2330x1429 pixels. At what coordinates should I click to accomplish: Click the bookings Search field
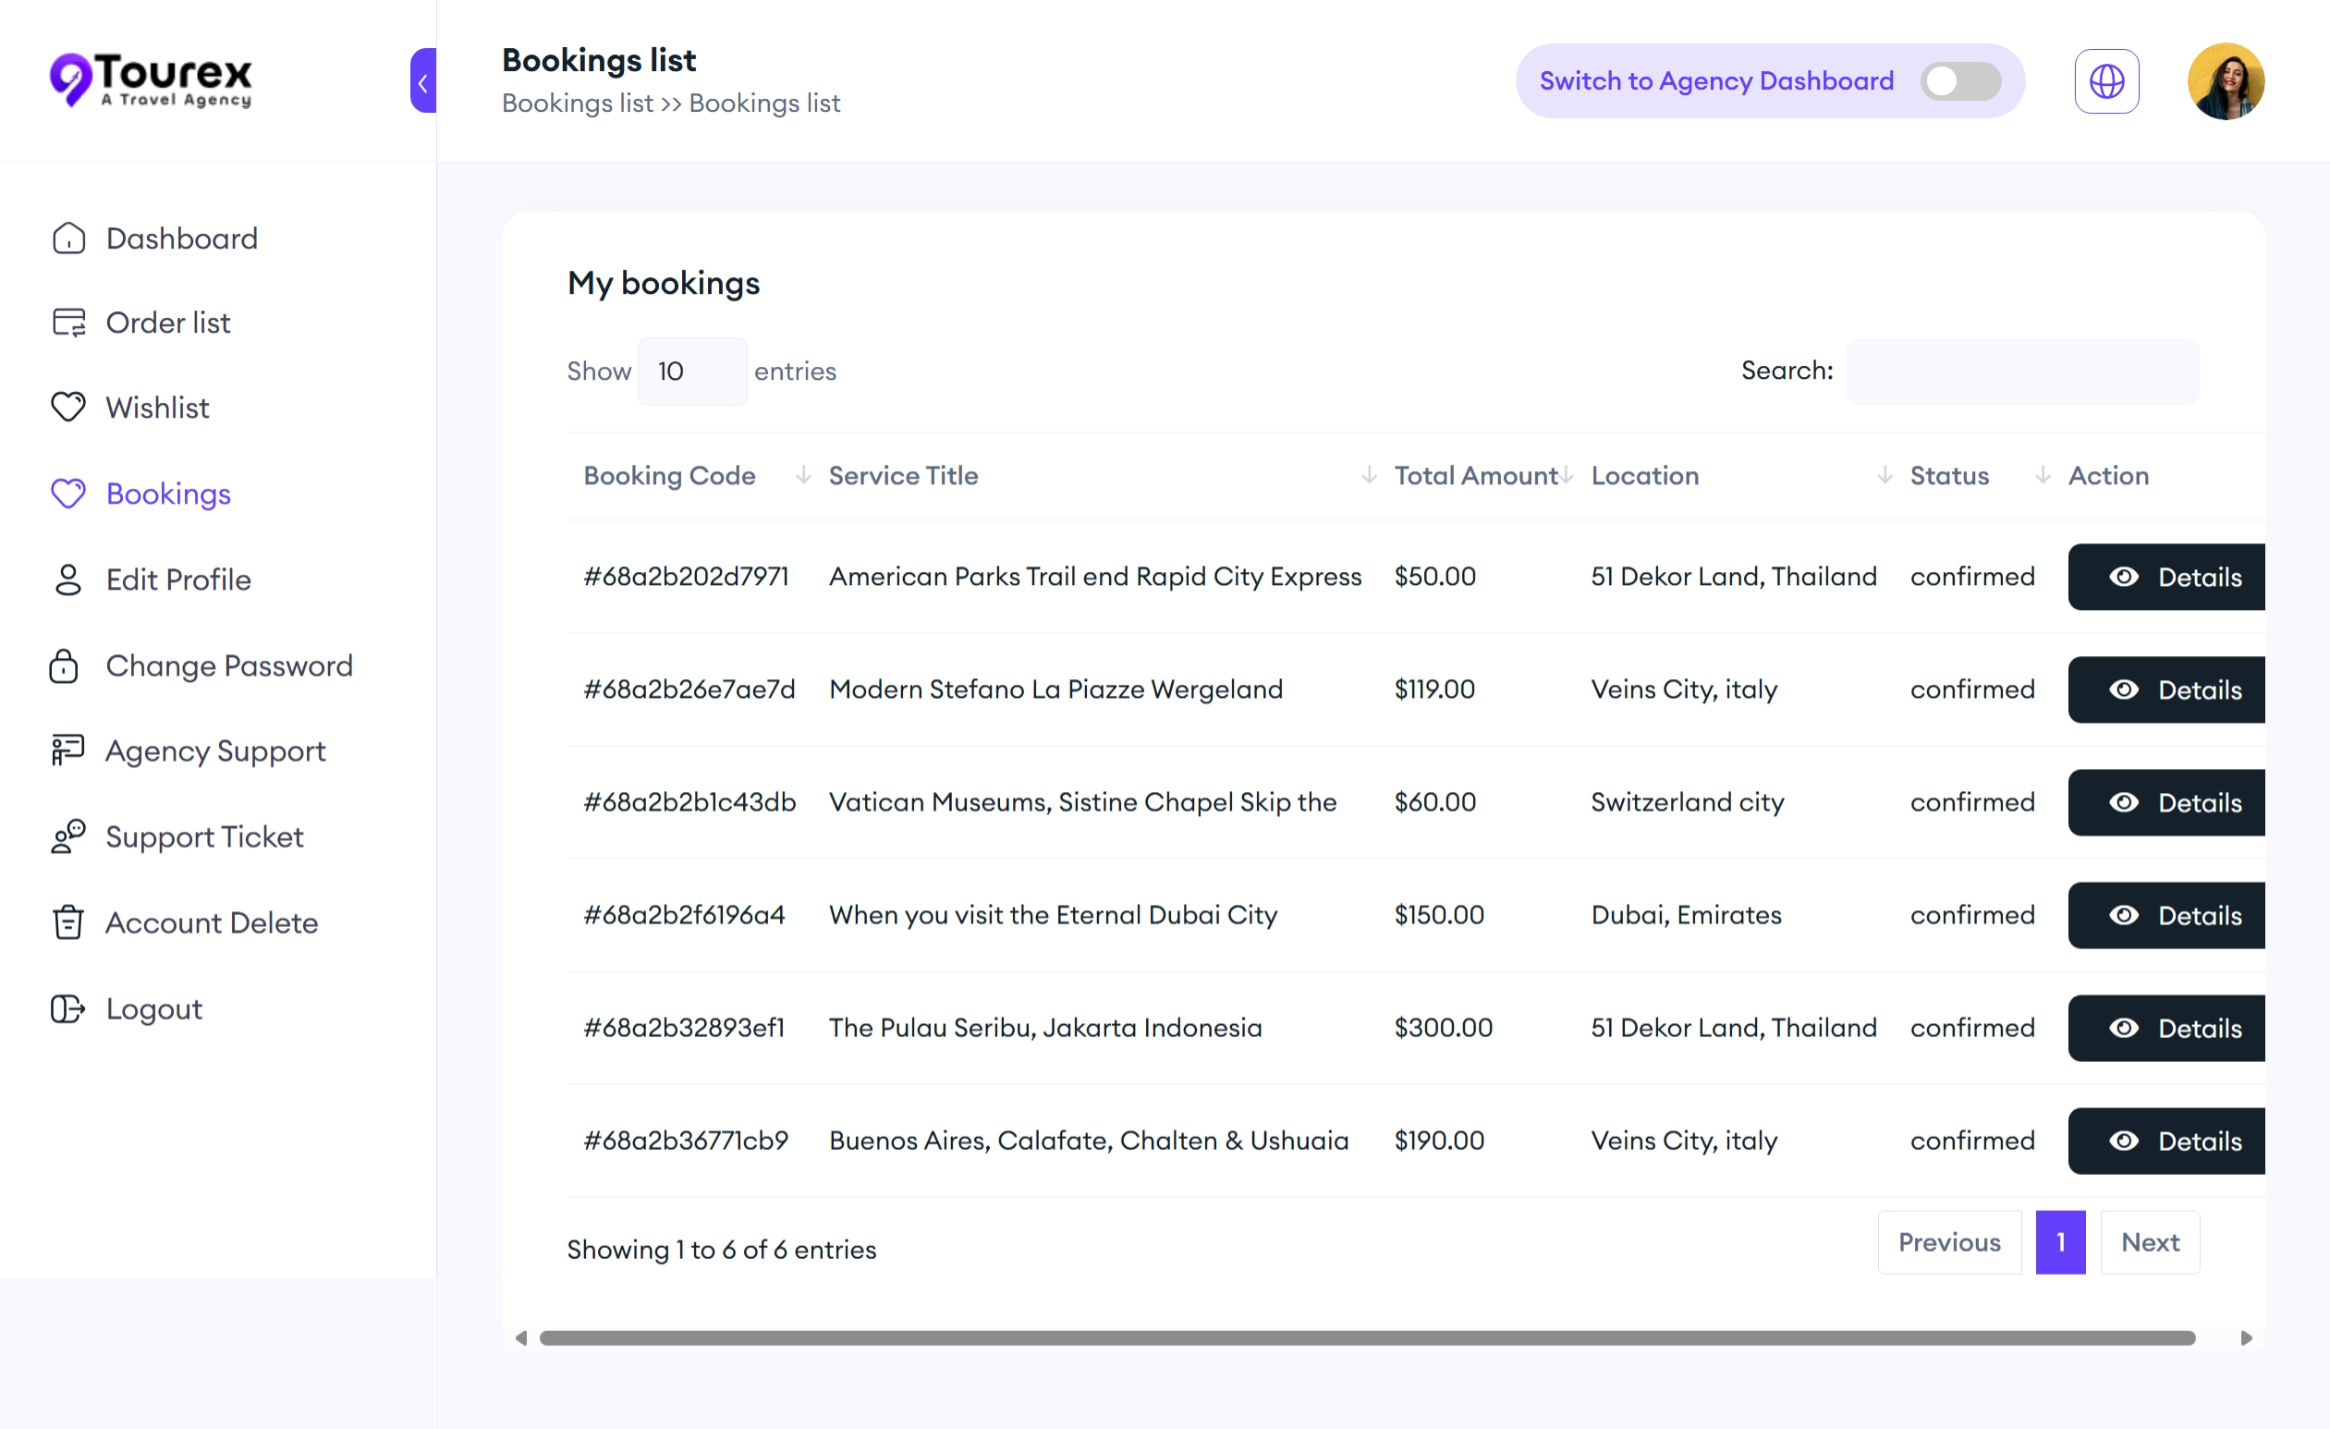click(x=2021, y=371)
